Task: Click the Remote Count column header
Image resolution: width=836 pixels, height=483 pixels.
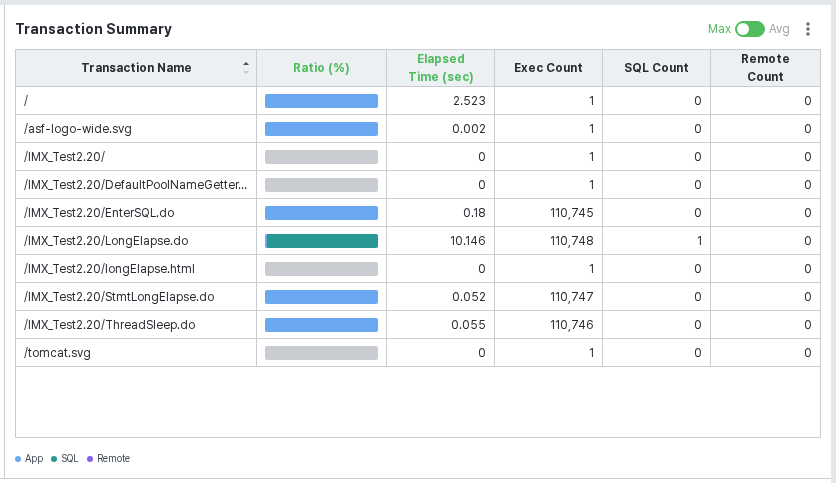Action: point(765,68)
